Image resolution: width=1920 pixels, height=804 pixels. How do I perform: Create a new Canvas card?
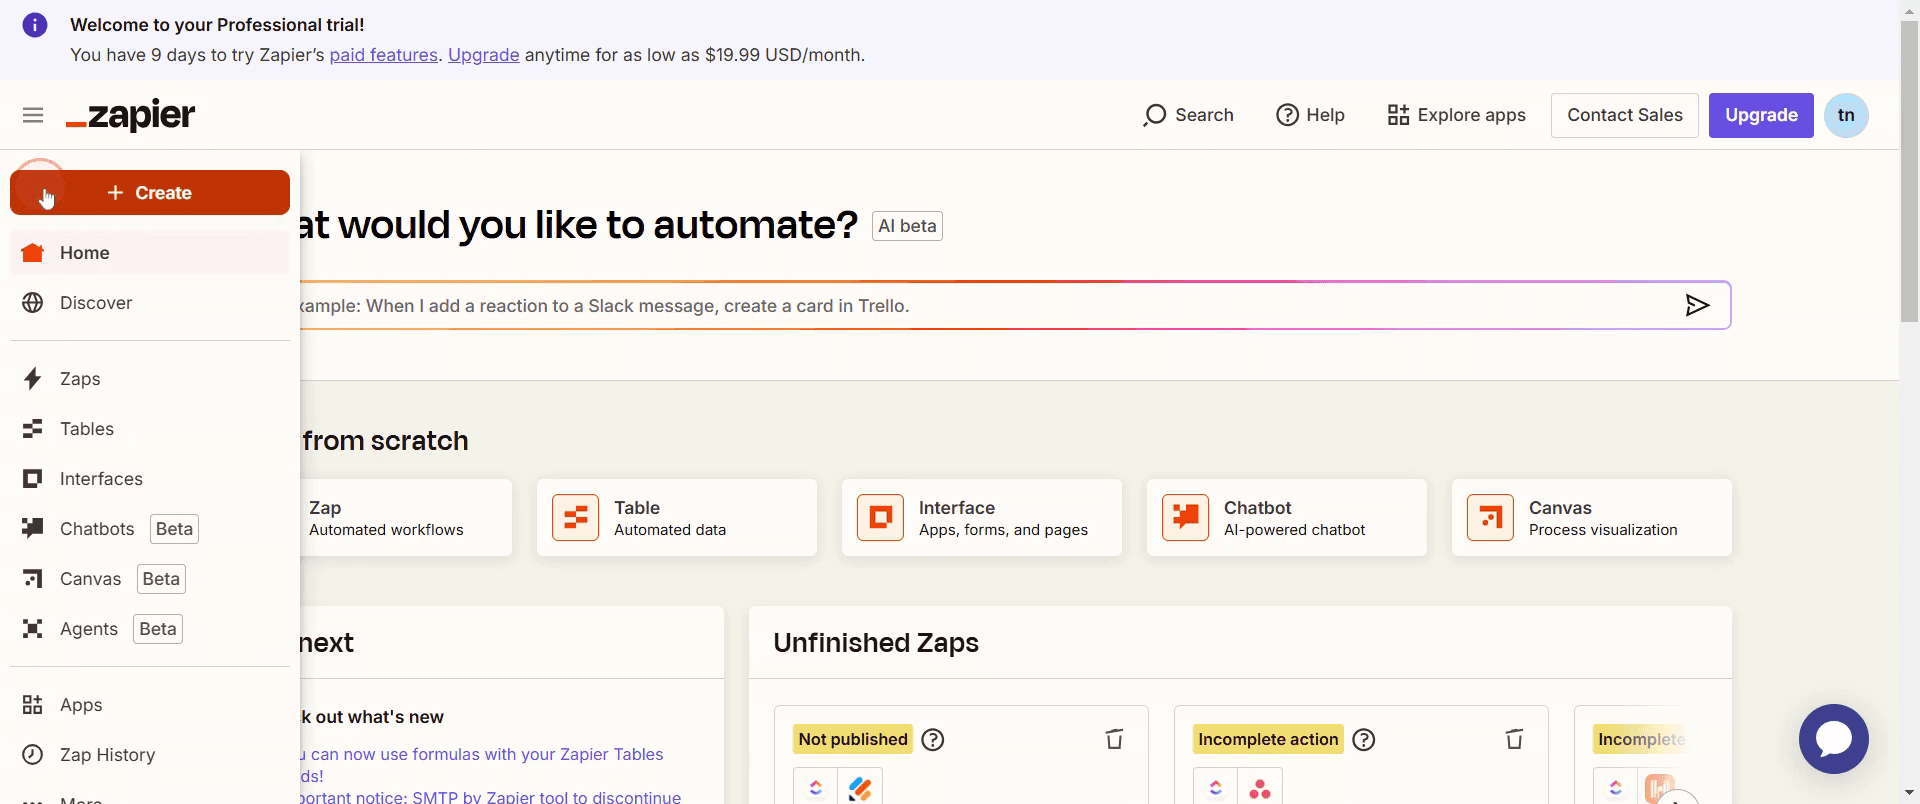1592,518
